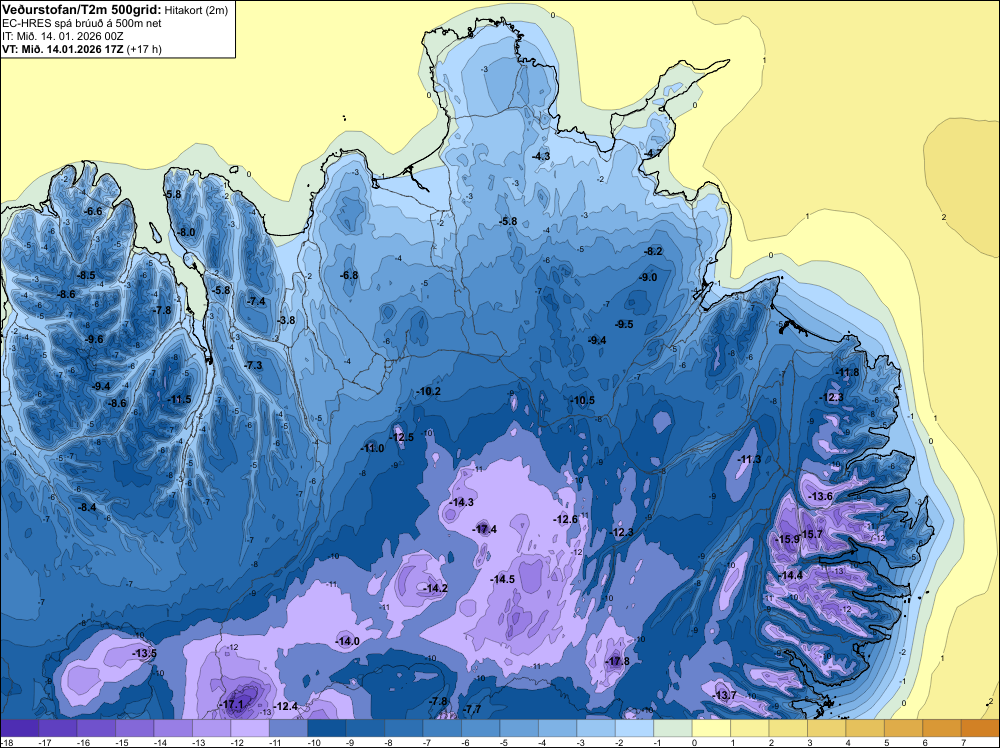Click the -15.7 temperature value on map
The width and height of the screenshot is (1000, 748).
coord(811,534)
